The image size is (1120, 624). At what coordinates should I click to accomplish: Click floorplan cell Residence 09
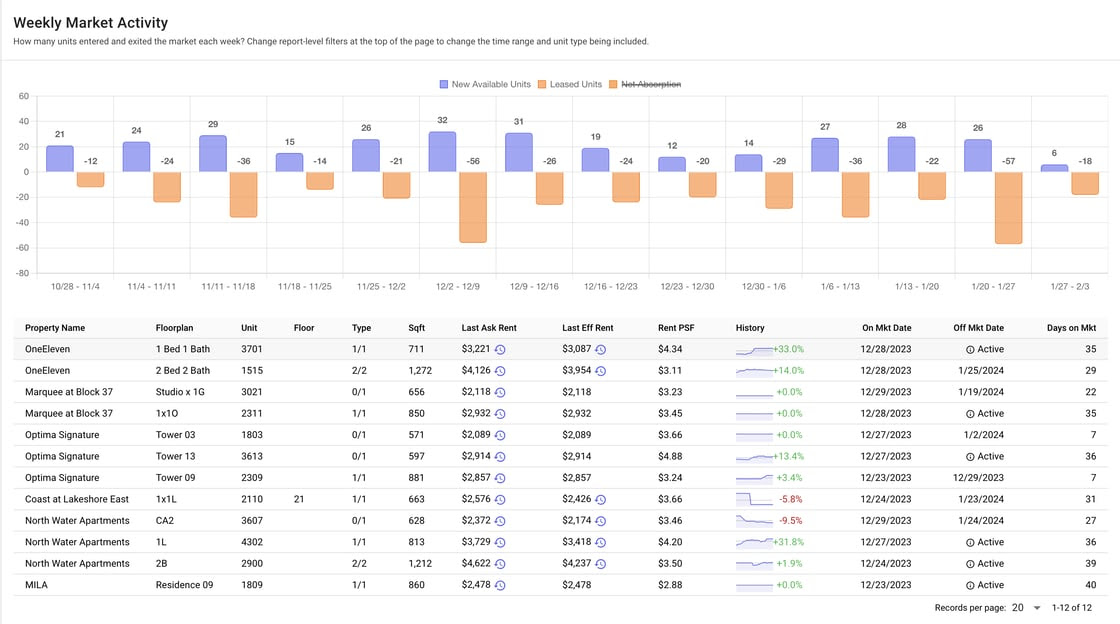pos(184,585)
